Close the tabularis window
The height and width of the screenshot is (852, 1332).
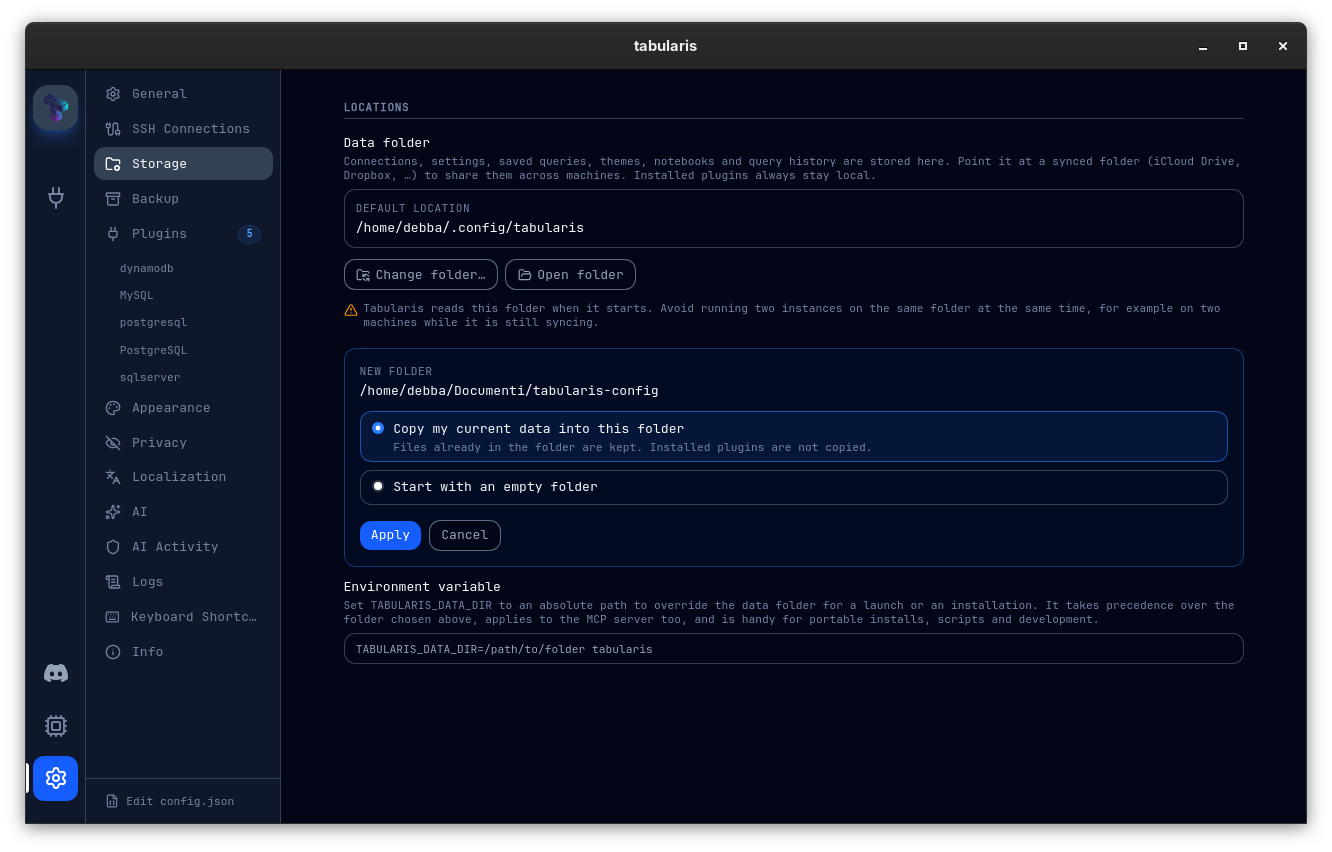pyautogui.click(x=1283, y=46)
